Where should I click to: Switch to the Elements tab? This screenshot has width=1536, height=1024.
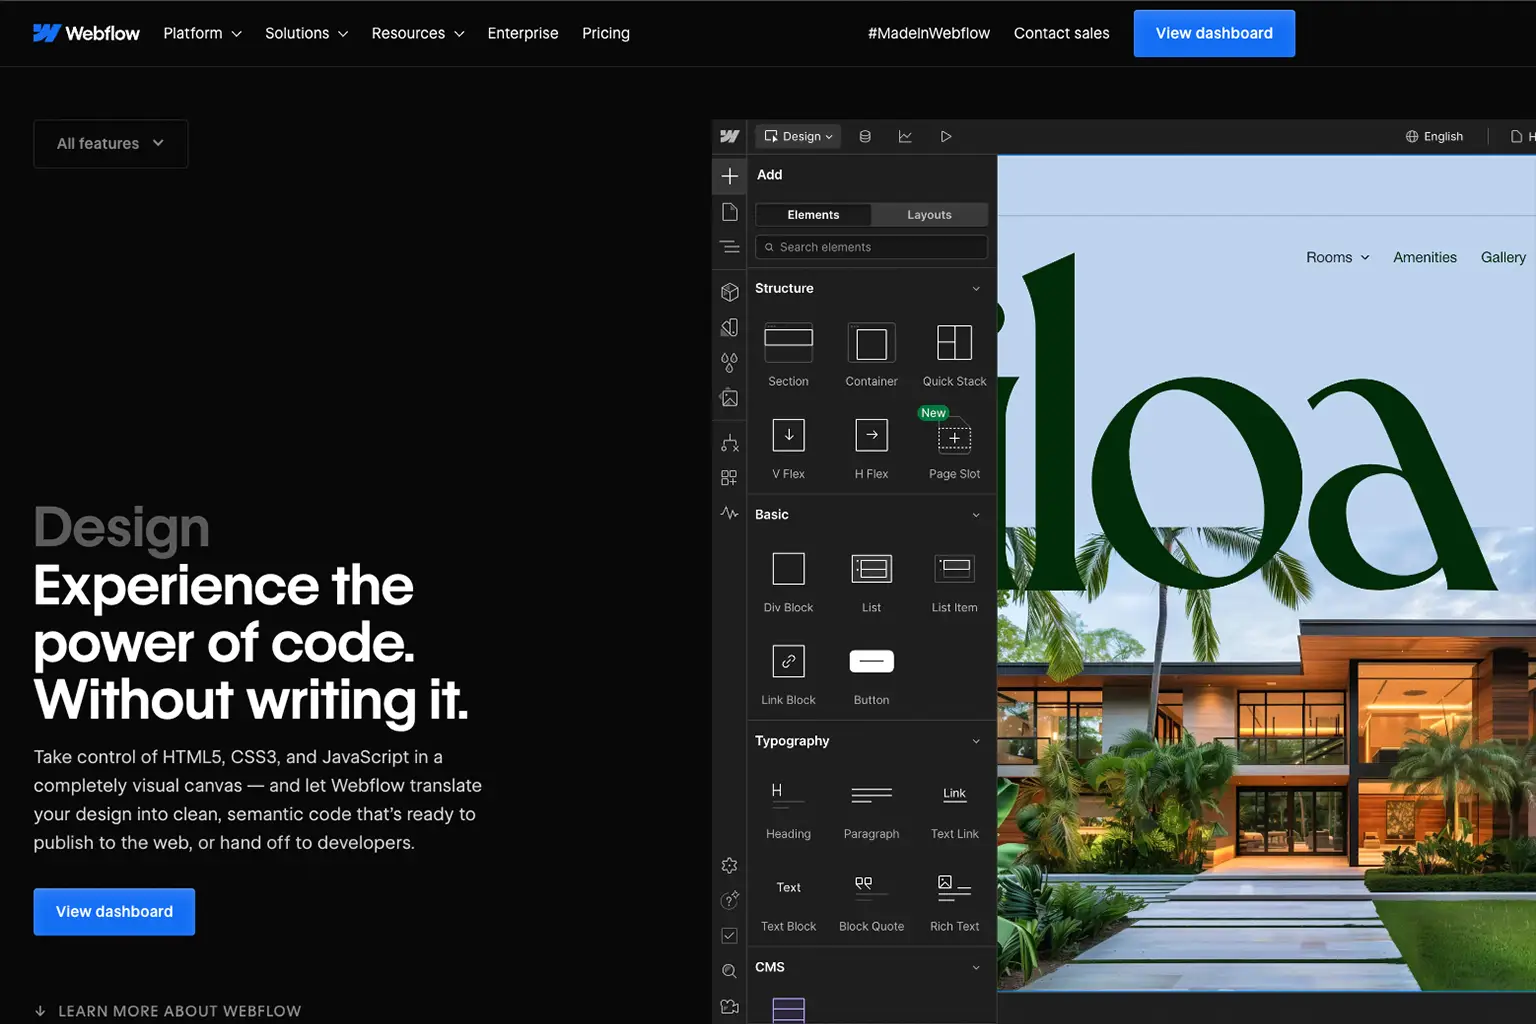(x=813, y=215)
